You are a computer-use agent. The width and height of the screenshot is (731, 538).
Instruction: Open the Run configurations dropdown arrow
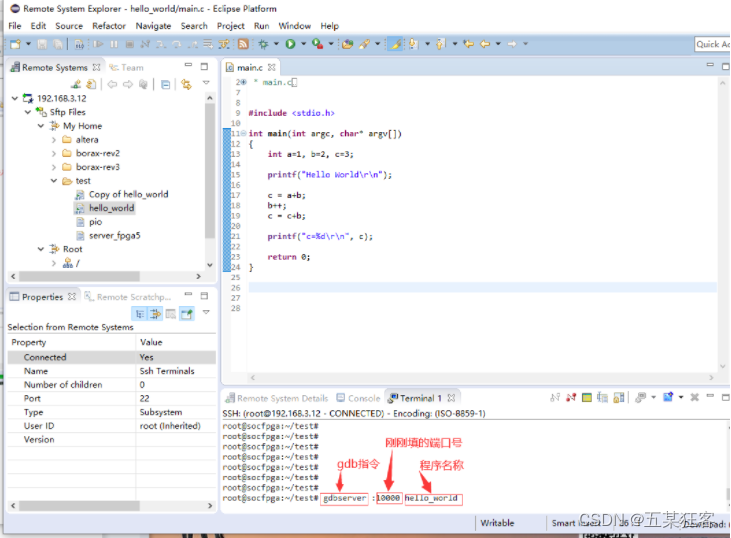303,44
